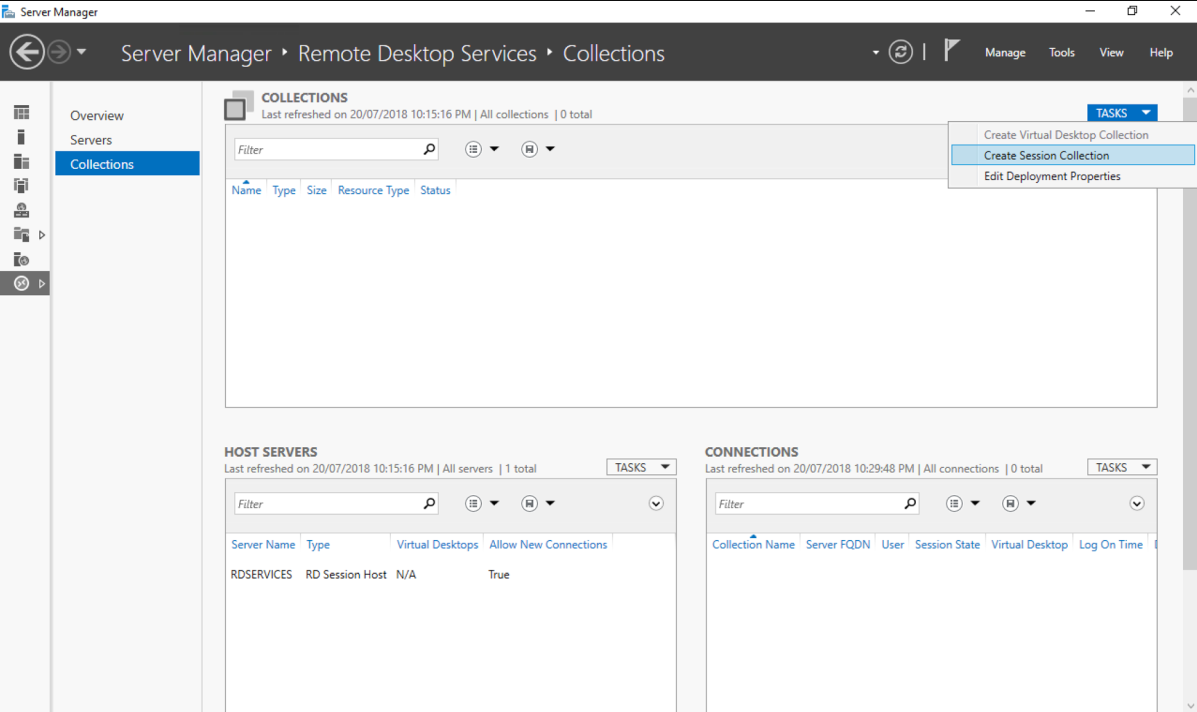Sort Host Servers by the Virtual Desktops column
The height and width of the screenshot is (712, 1197).
click(437, 544)
